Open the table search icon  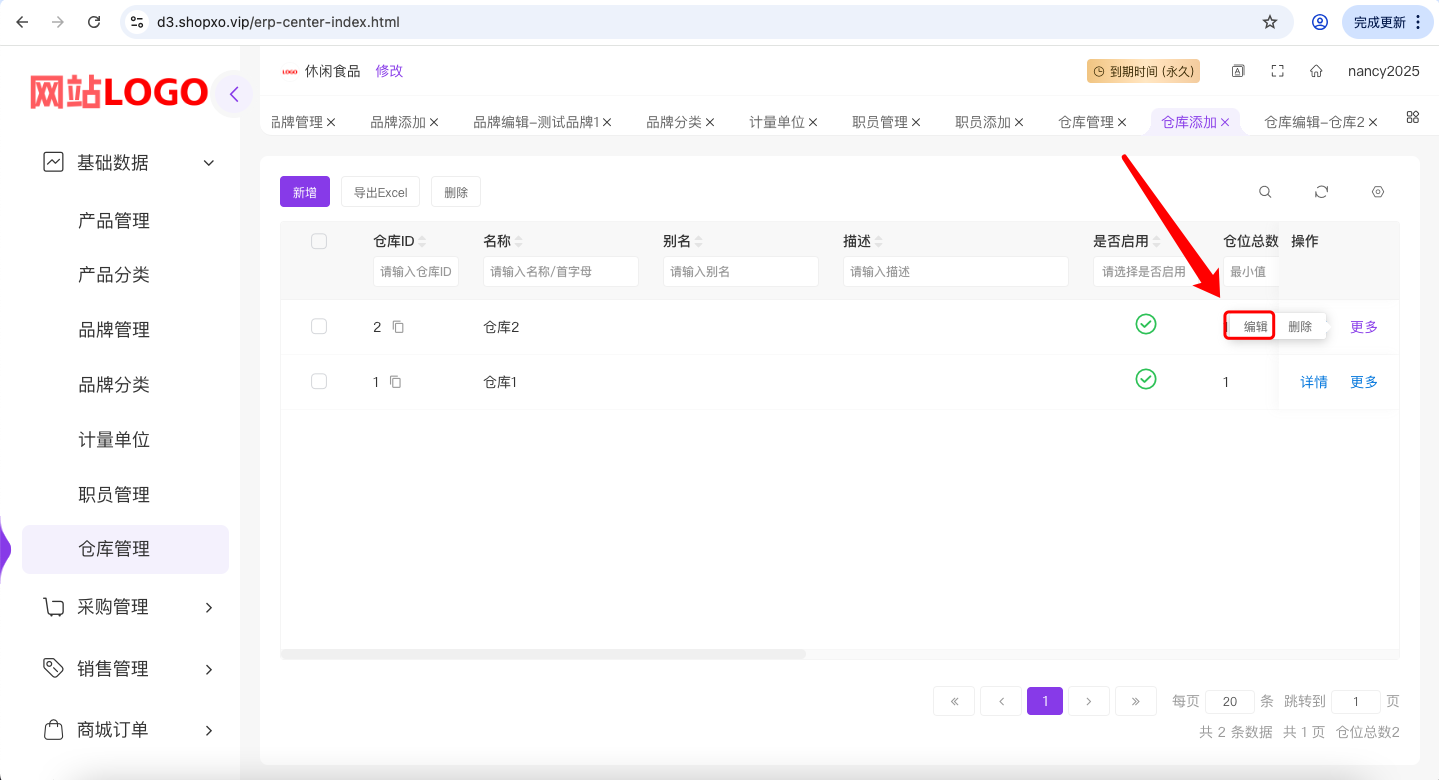click(1265, 192)
